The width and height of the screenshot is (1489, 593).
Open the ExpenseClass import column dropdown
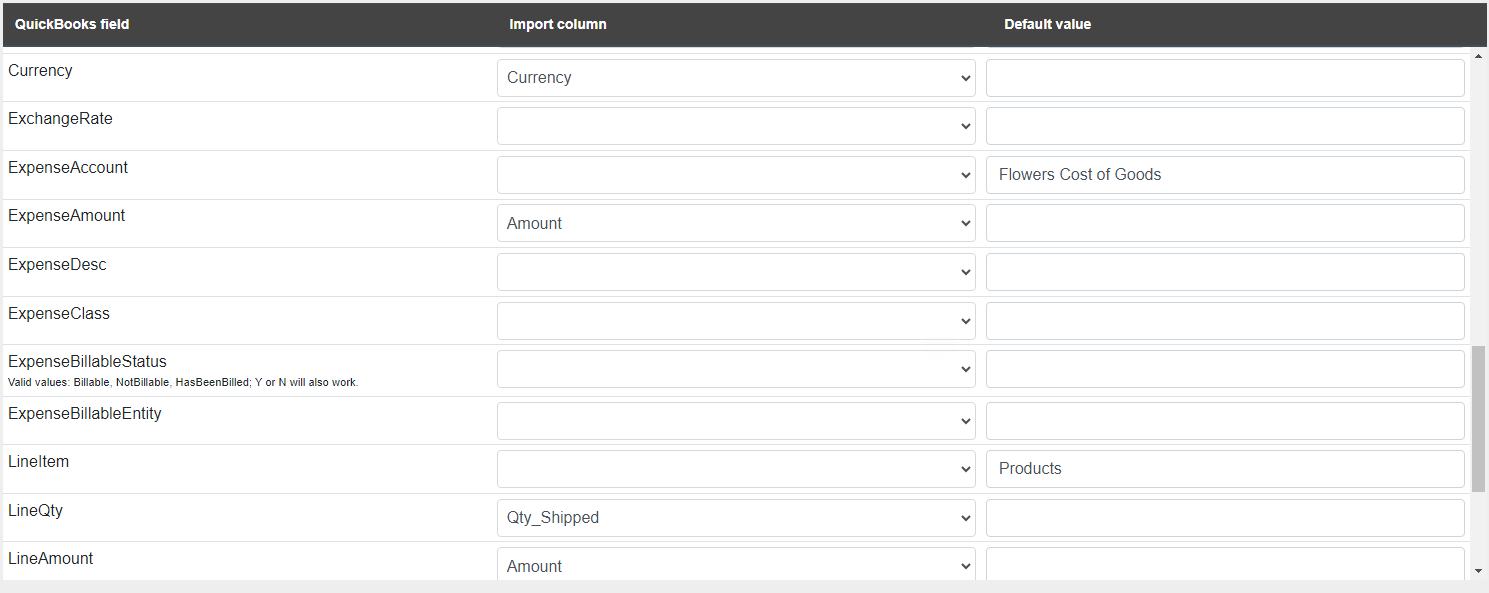pyautogui.click(x=736, y=321)
